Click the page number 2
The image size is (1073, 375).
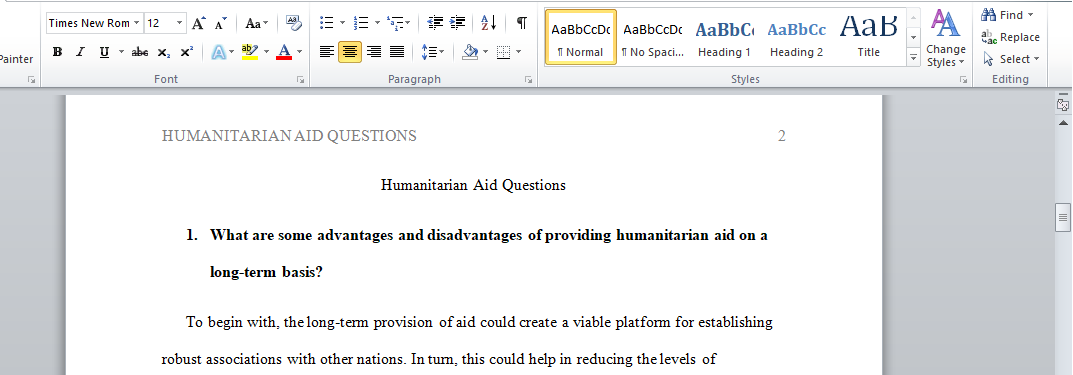pyautogui.click(x=781, y=136)
